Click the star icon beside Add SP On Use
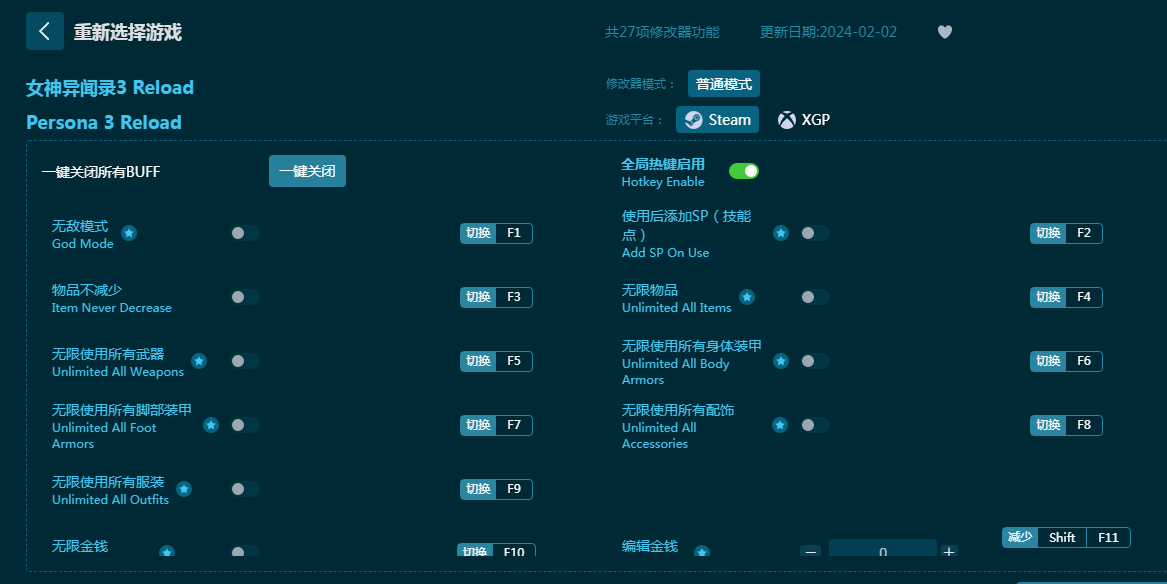This screenshot has height=584, width=1167. (781, 233)
